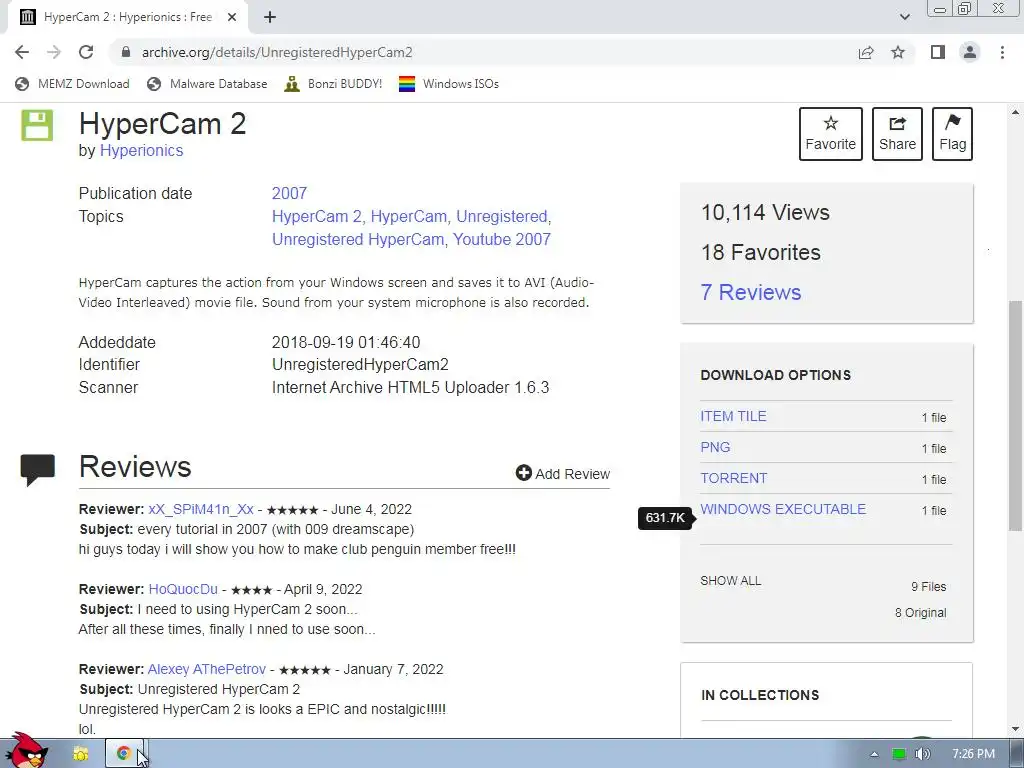Click the Chrome taskbar icon
The width and height of the screenshot is (1024, 768).
tap(123, 754)
